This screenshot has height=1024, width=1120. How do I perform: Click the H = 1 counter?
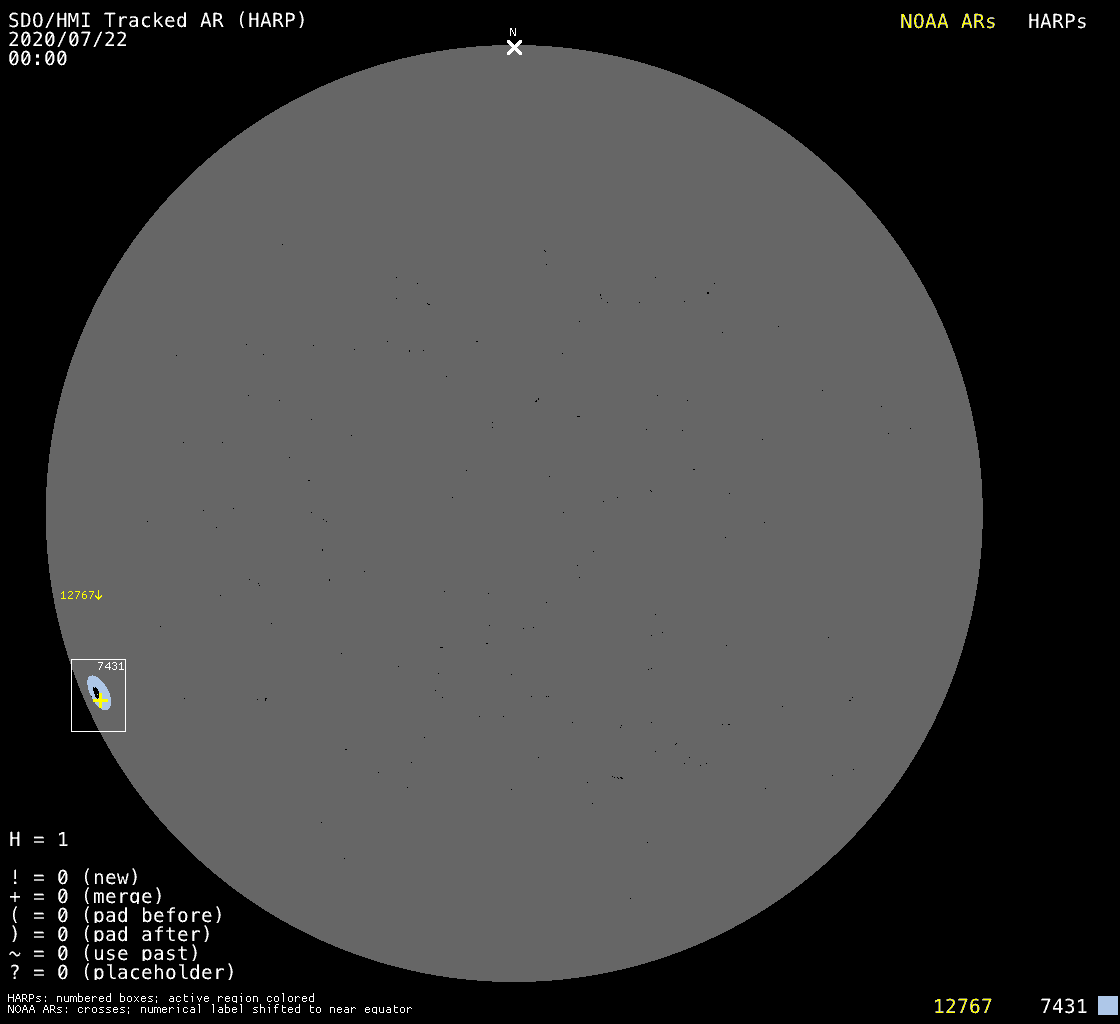[39, 839]
